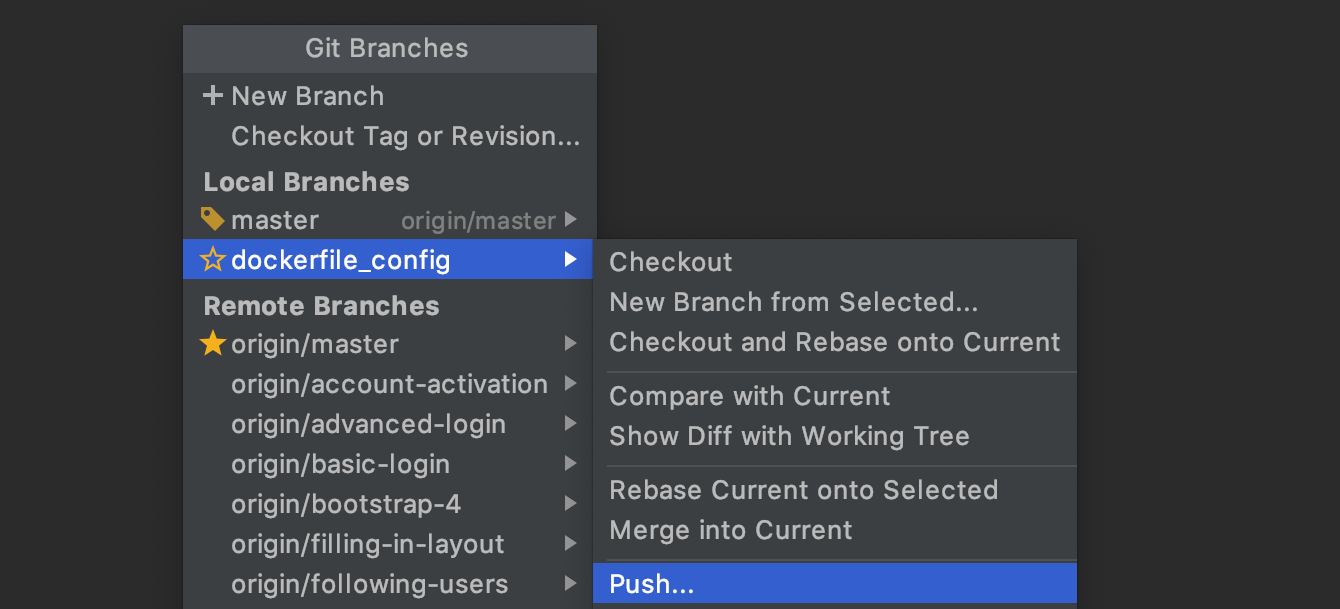Viewport: 1340px width, 609px height.
Task: Choose Merge into Current
Action: [730, 530]
